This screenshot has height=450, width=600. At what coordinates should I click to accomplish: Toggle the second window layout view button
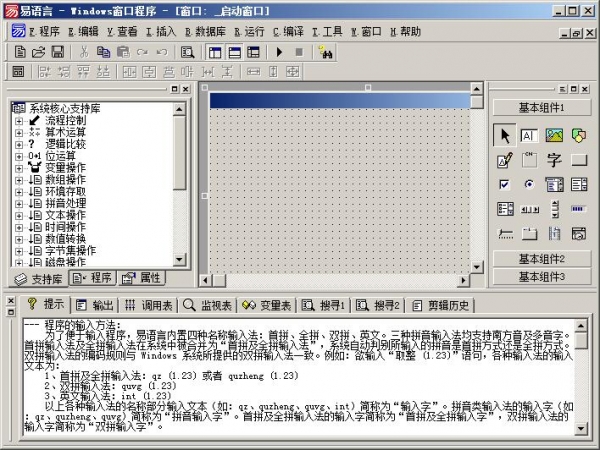pos(235,52)
